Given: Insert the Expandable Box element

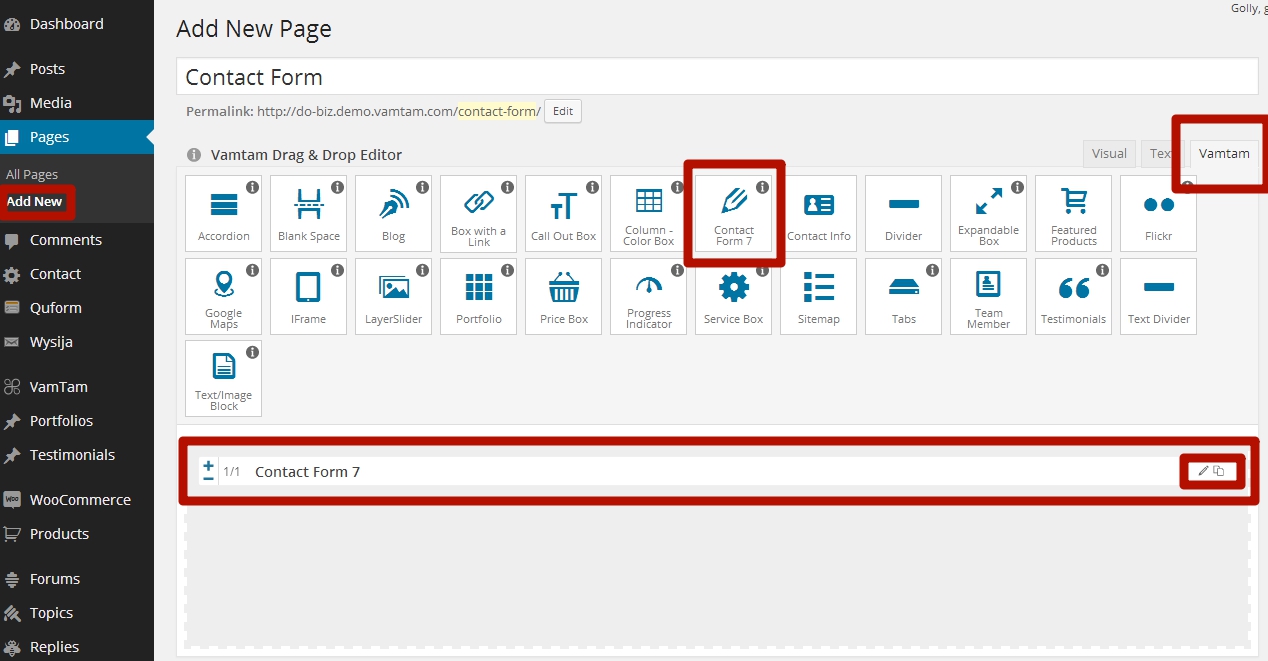Looking at the screenshot, I should pos(988,213).
